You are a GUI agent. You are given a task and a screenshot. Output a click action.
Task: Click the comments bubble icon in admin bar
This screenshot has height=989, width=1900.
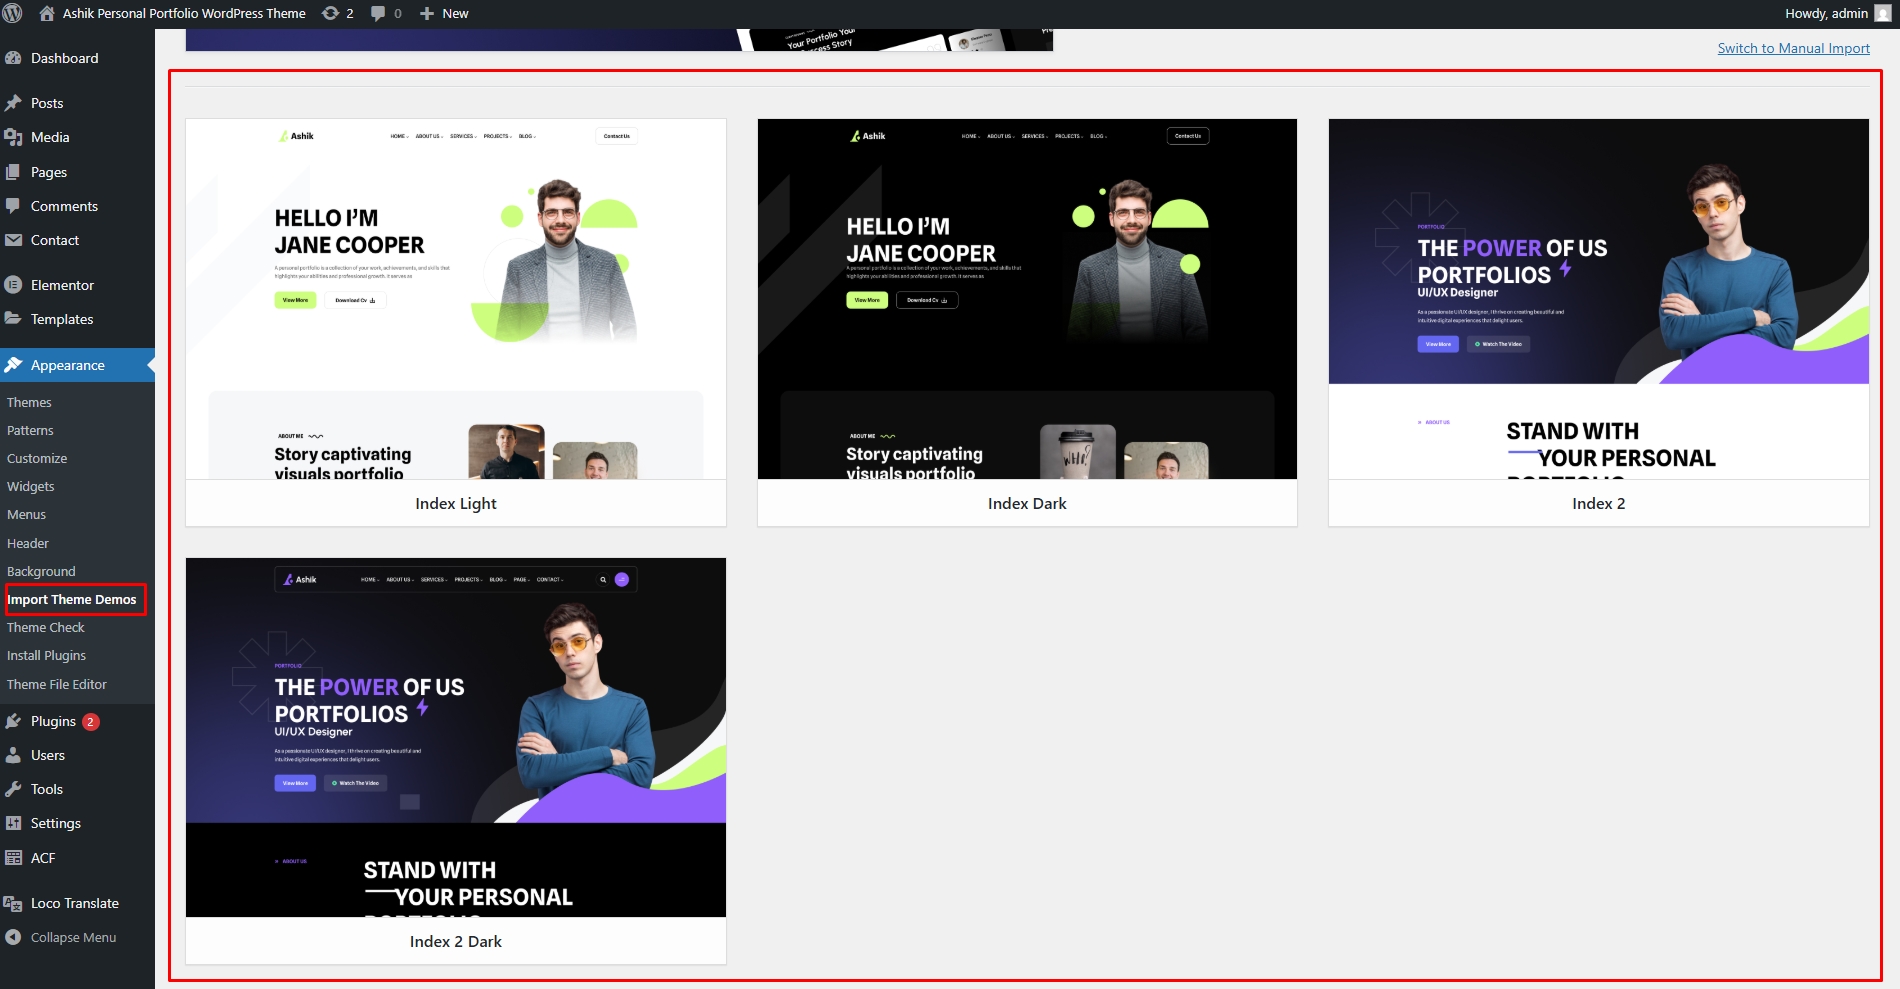[378, 13]
